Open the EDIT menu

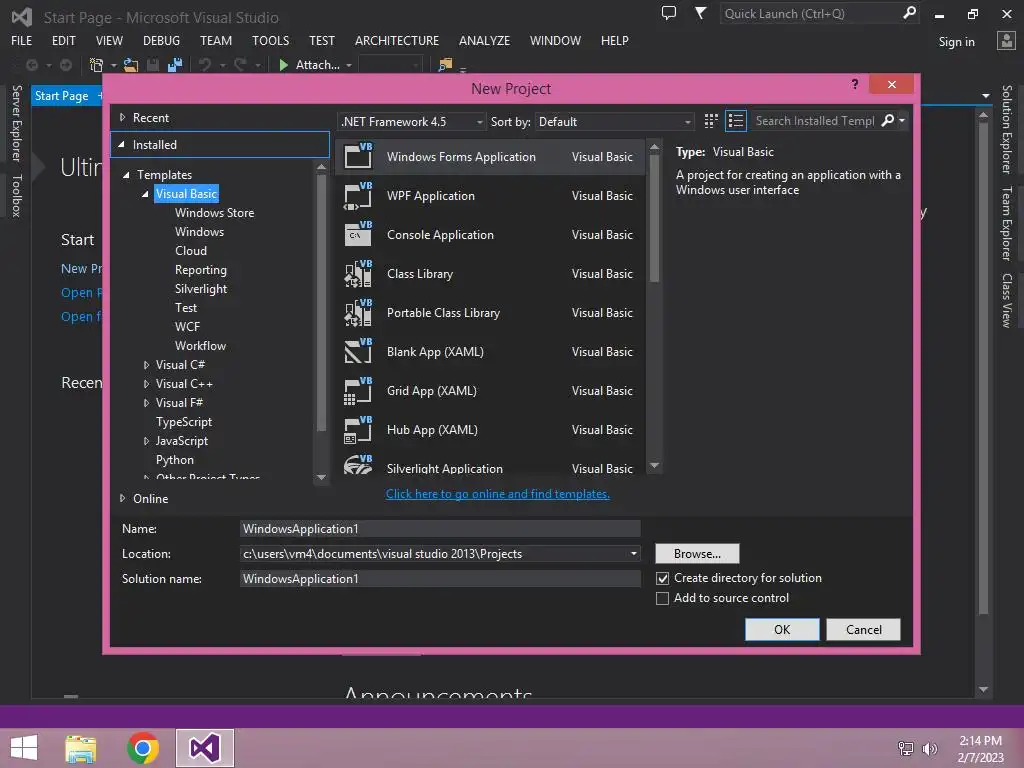pyautogui.click(x=63, y=40)
